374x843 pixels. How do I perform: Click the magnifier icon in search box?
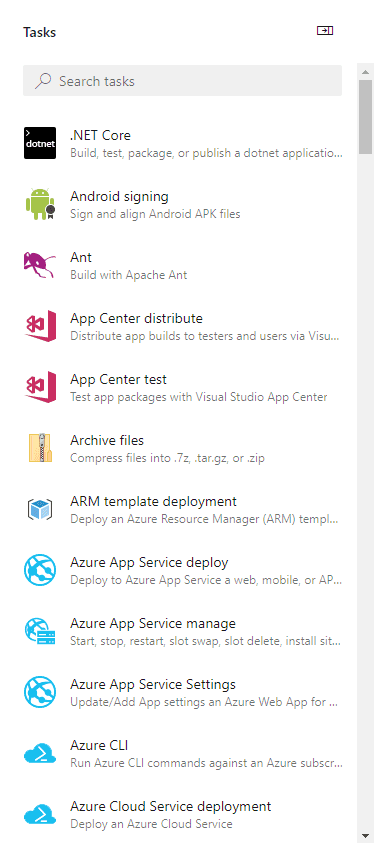pyautogui.click(x=43, y=81)
